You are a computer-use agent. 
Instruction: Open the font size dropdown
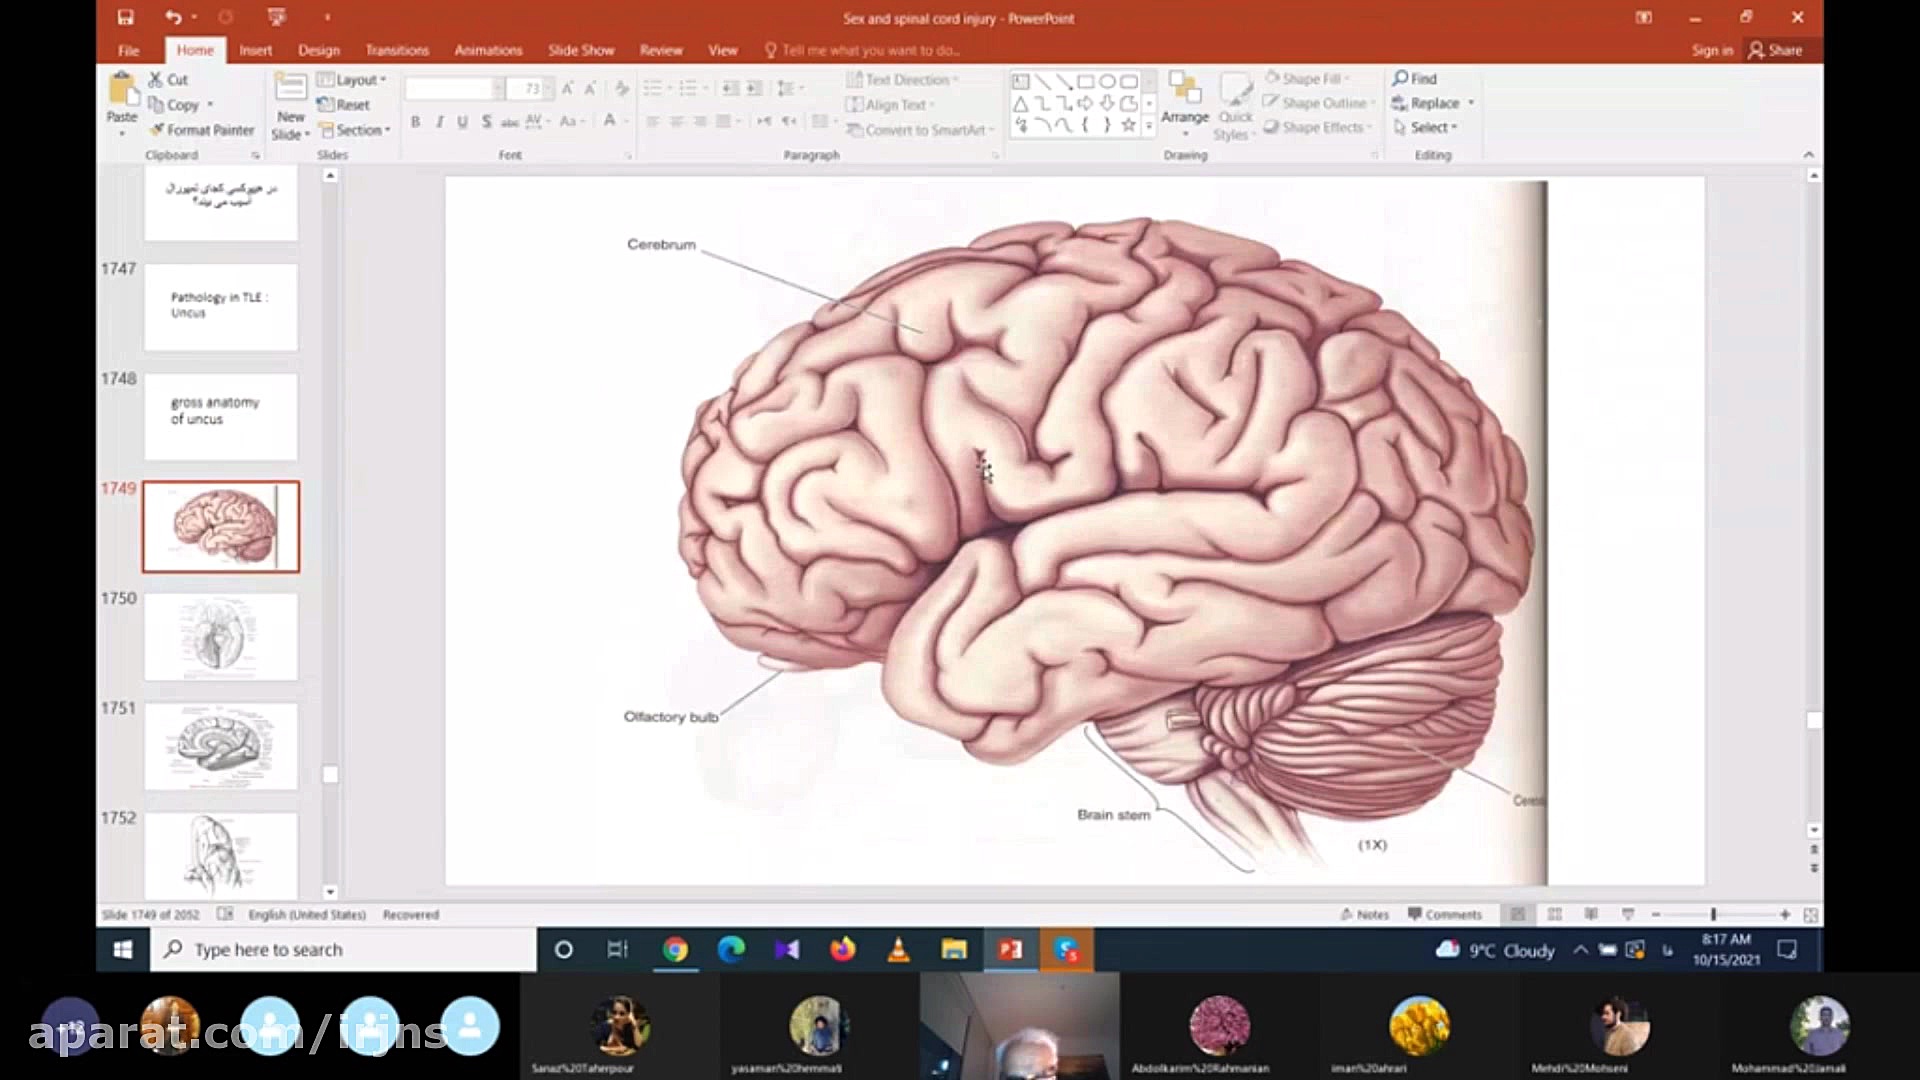pos(548,89)
